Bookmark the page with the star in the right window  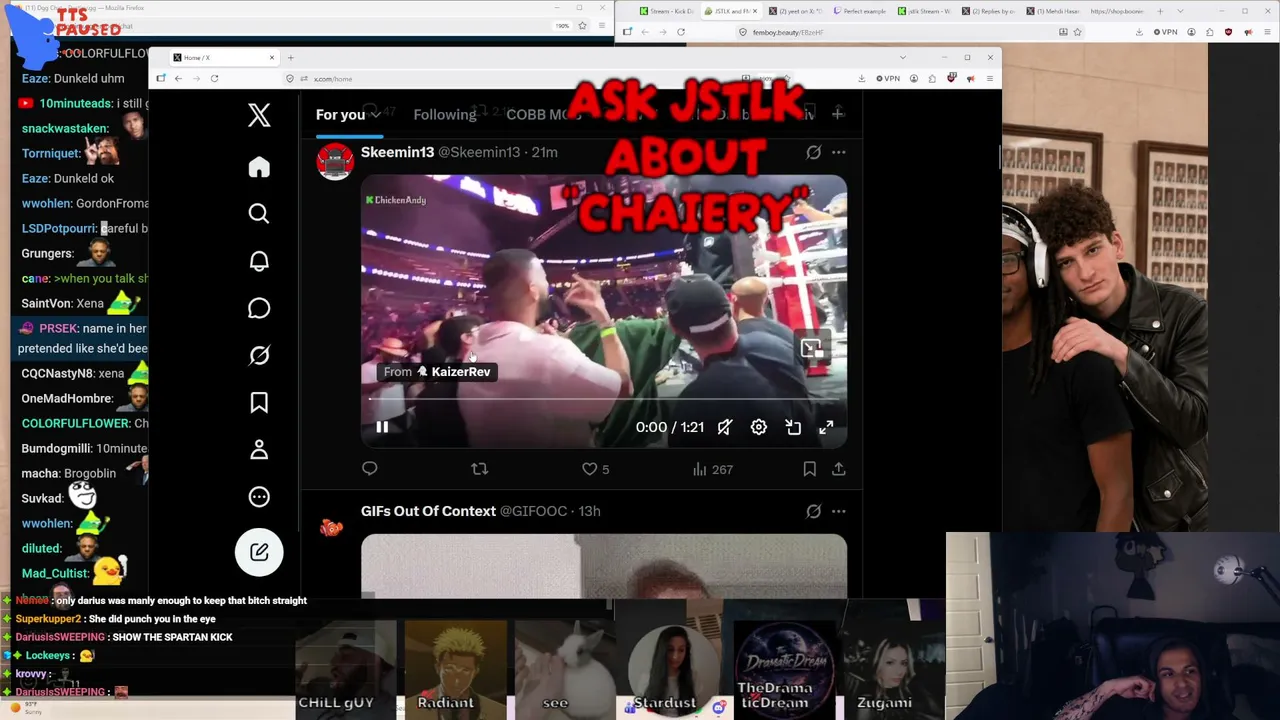coord(1077,32)
